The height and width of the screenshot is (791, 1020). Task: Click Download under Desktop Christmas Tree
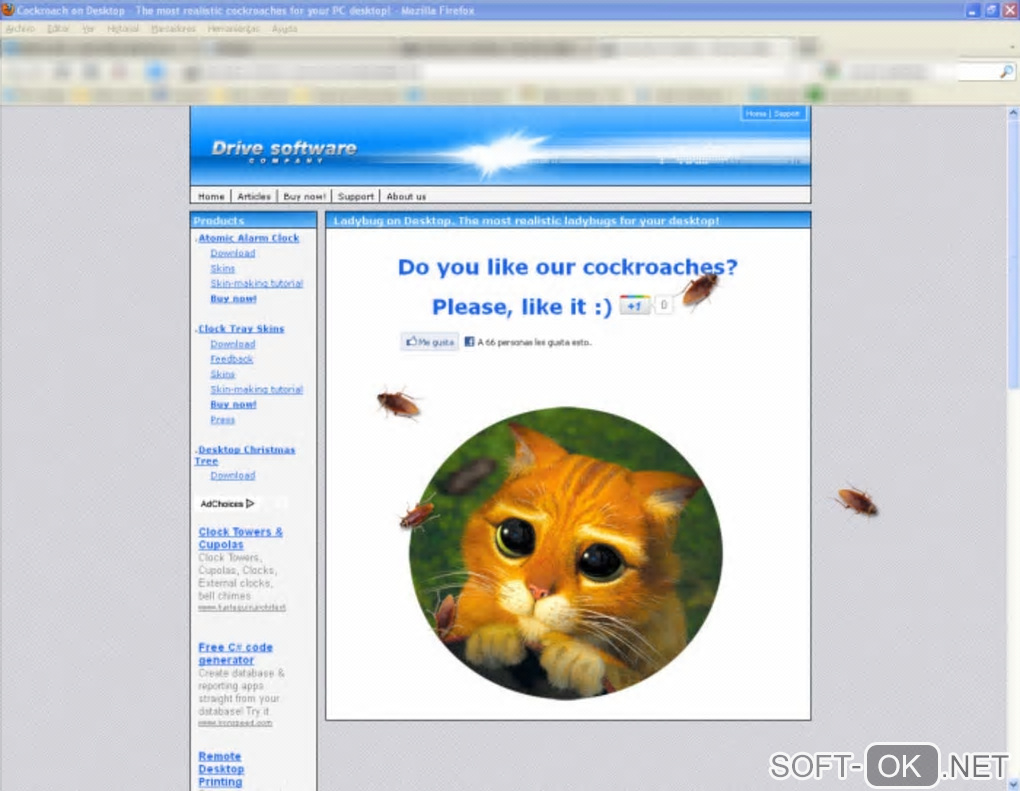232,476
